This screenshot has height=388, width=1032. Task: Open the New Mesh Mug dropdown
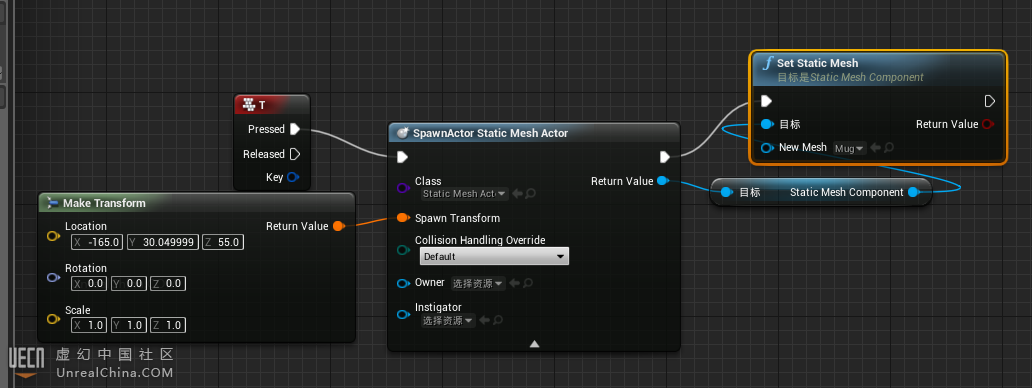point(850,148)
